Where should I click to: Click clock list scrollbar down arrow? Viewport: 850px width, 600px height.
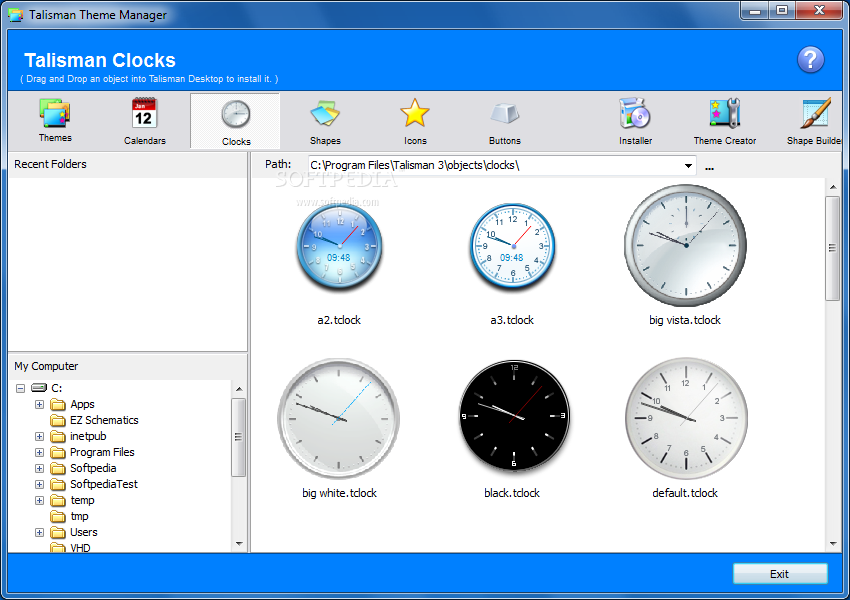[x=833, y=544]
